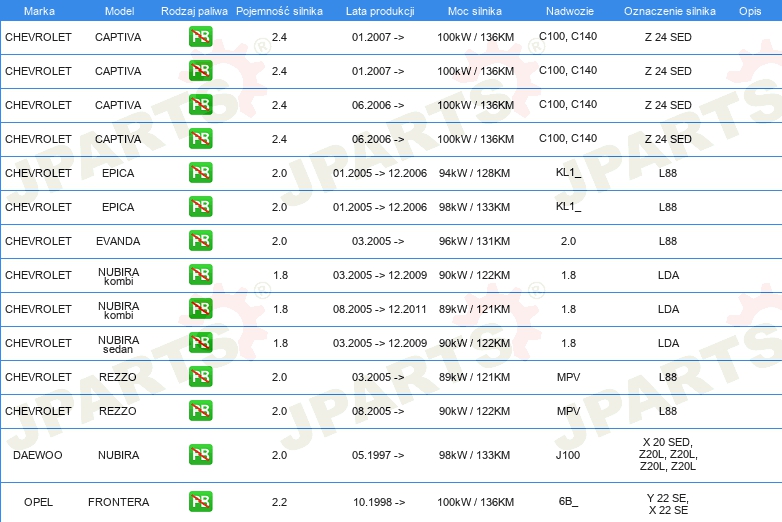Click the J100 body cell

(568, 455)
